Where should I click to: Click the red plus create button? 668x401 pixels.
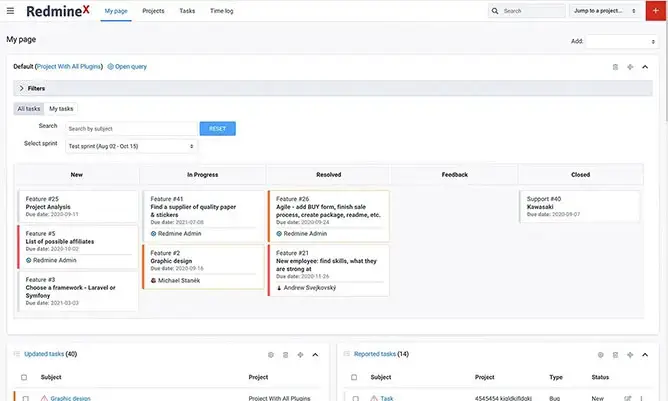656,11
